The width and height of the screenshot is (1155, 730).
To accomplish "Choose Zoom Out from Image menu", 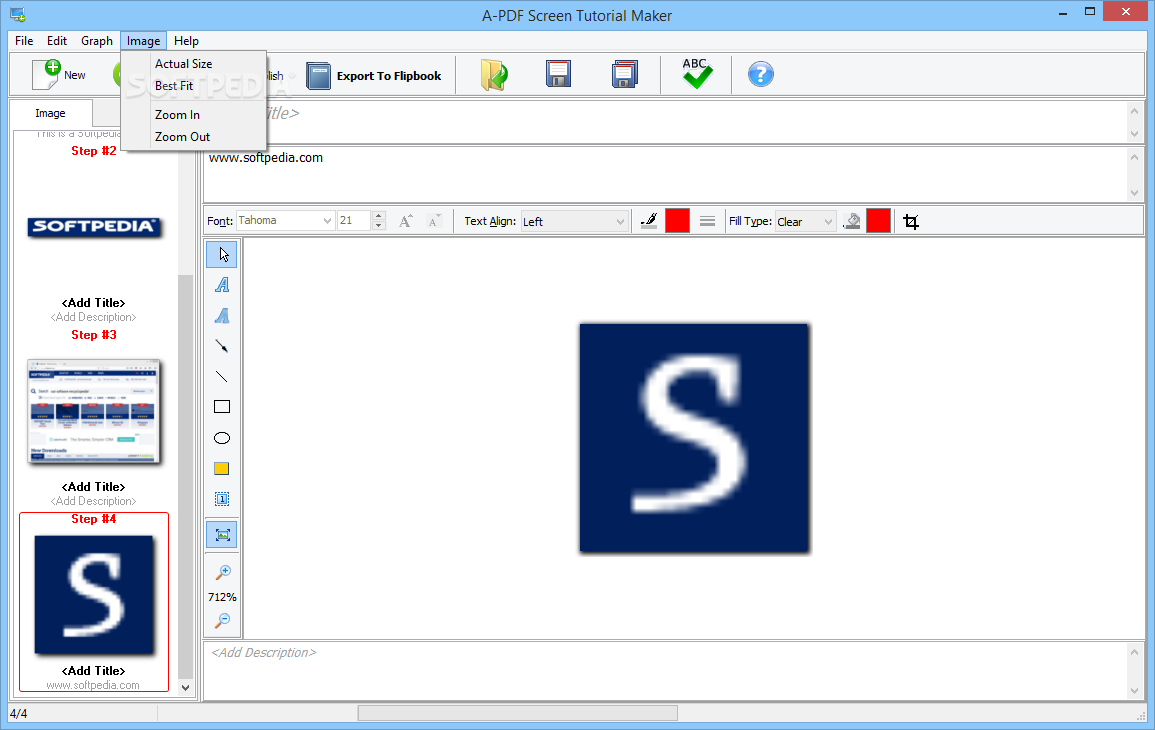I will (x=193, y=137).
